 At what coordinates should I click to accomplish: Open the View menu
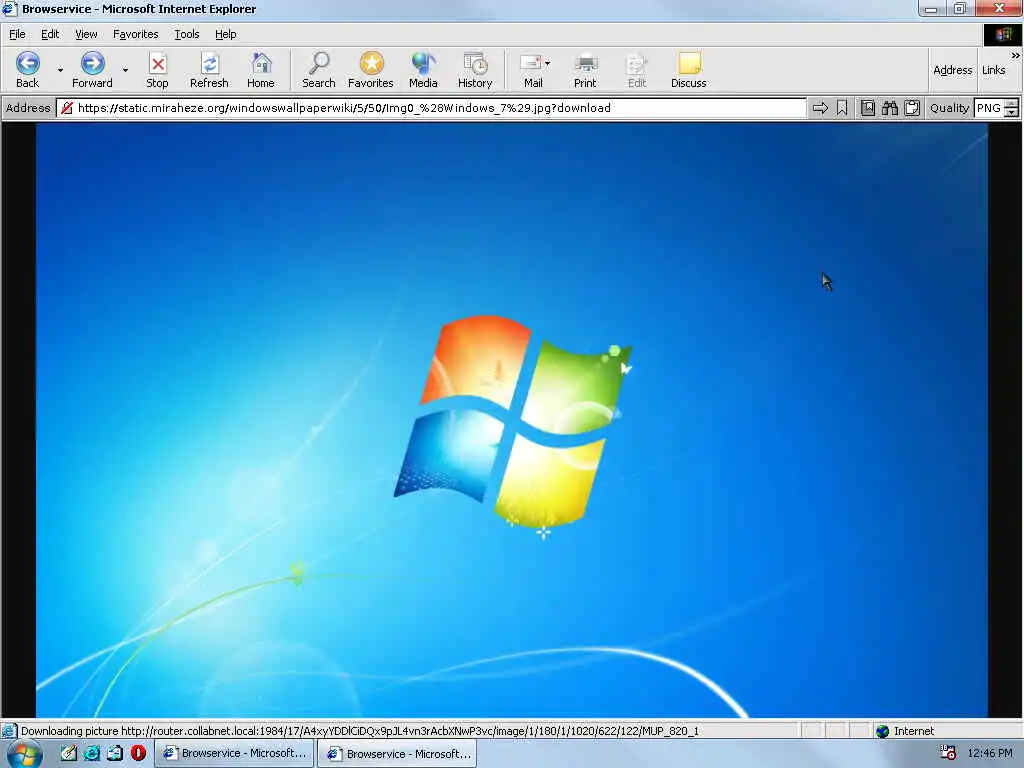click(x=86, y=34)
